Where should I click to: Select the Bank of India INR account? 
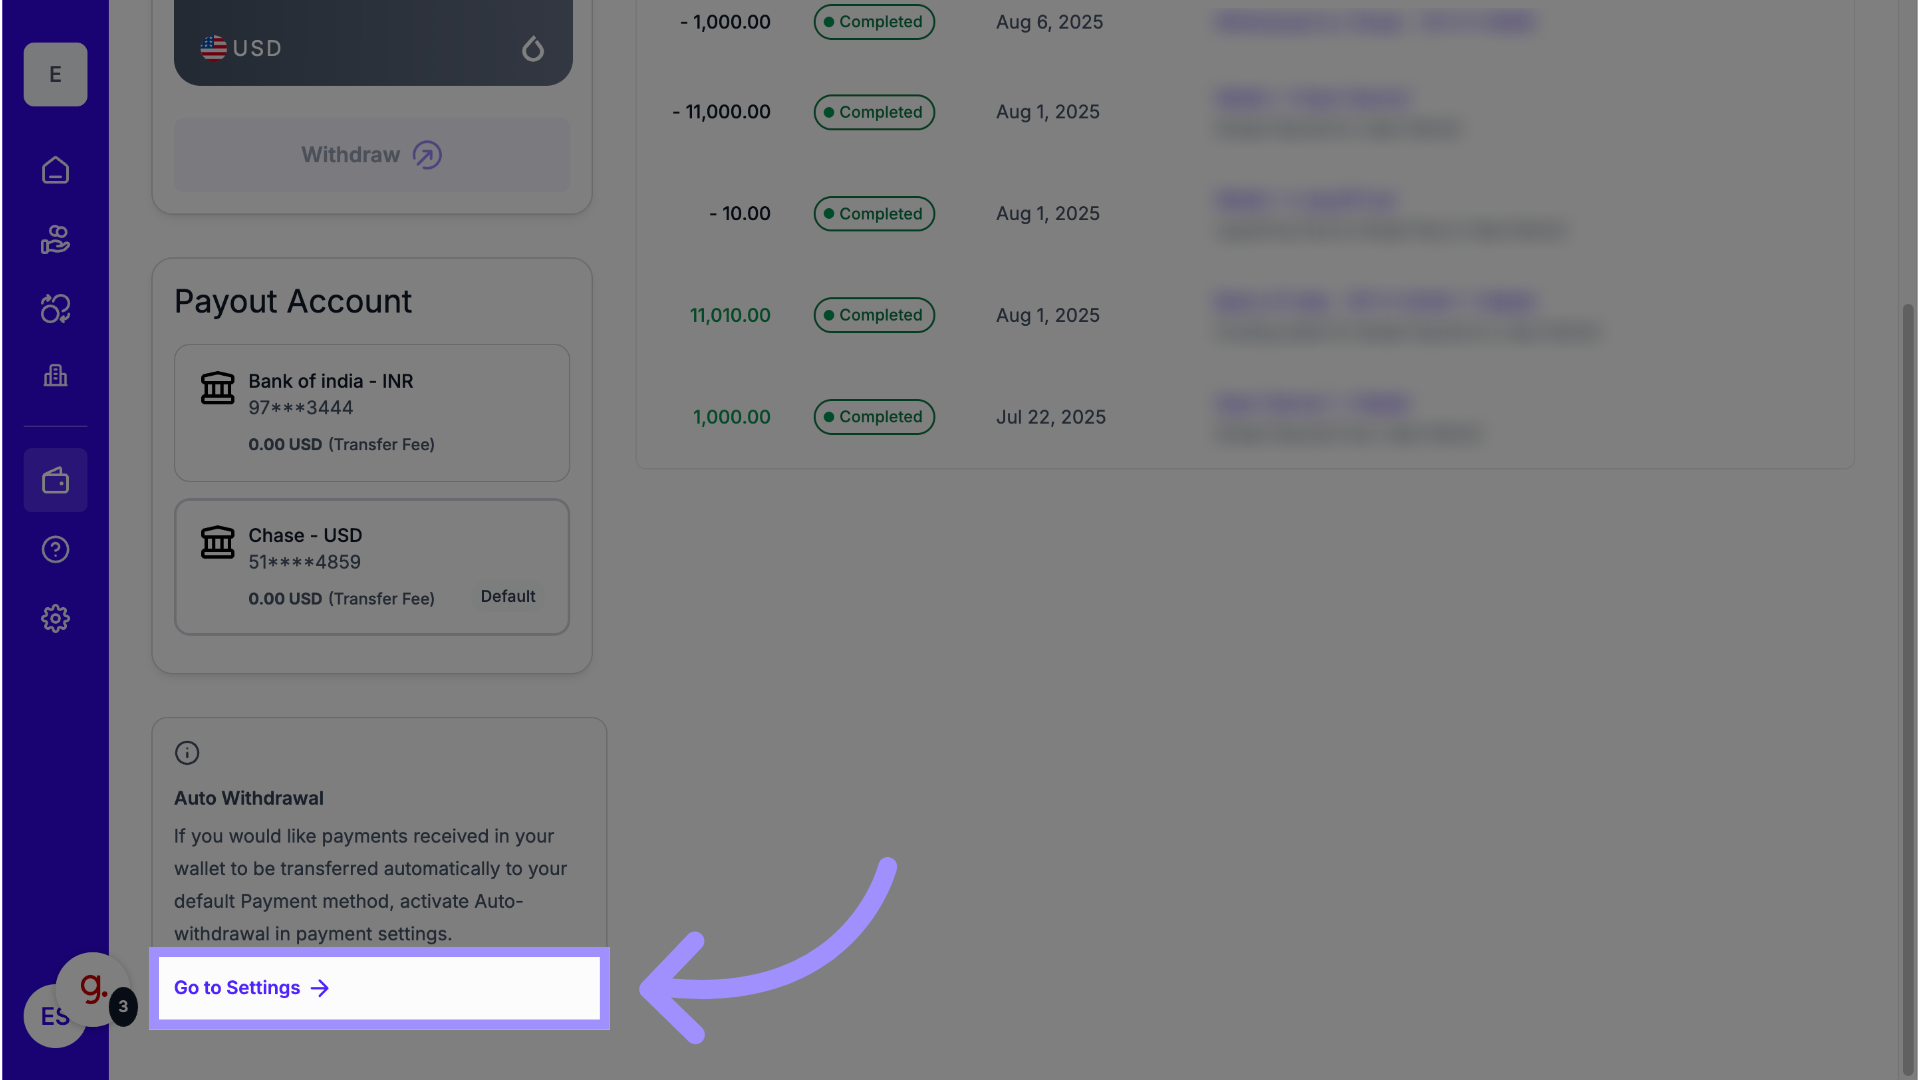click(372, 413)
